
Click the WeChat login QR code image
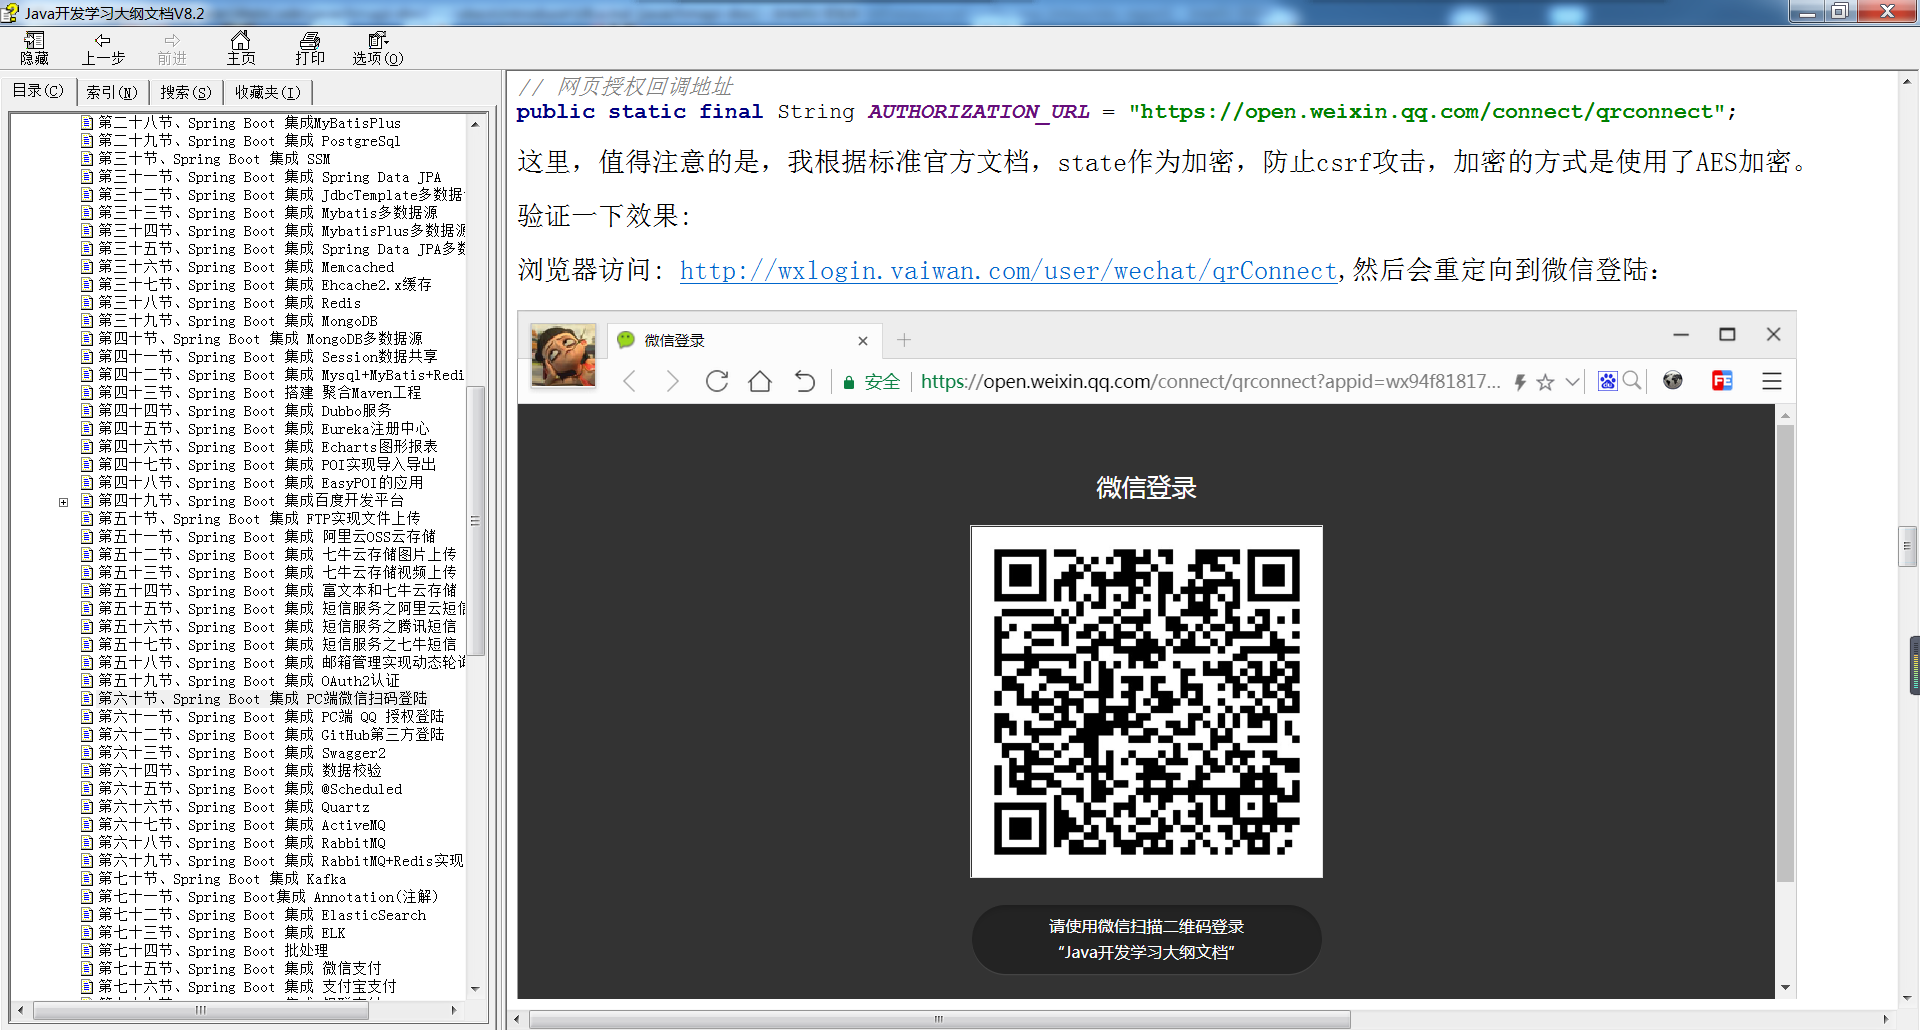[x=1146, y=701]
